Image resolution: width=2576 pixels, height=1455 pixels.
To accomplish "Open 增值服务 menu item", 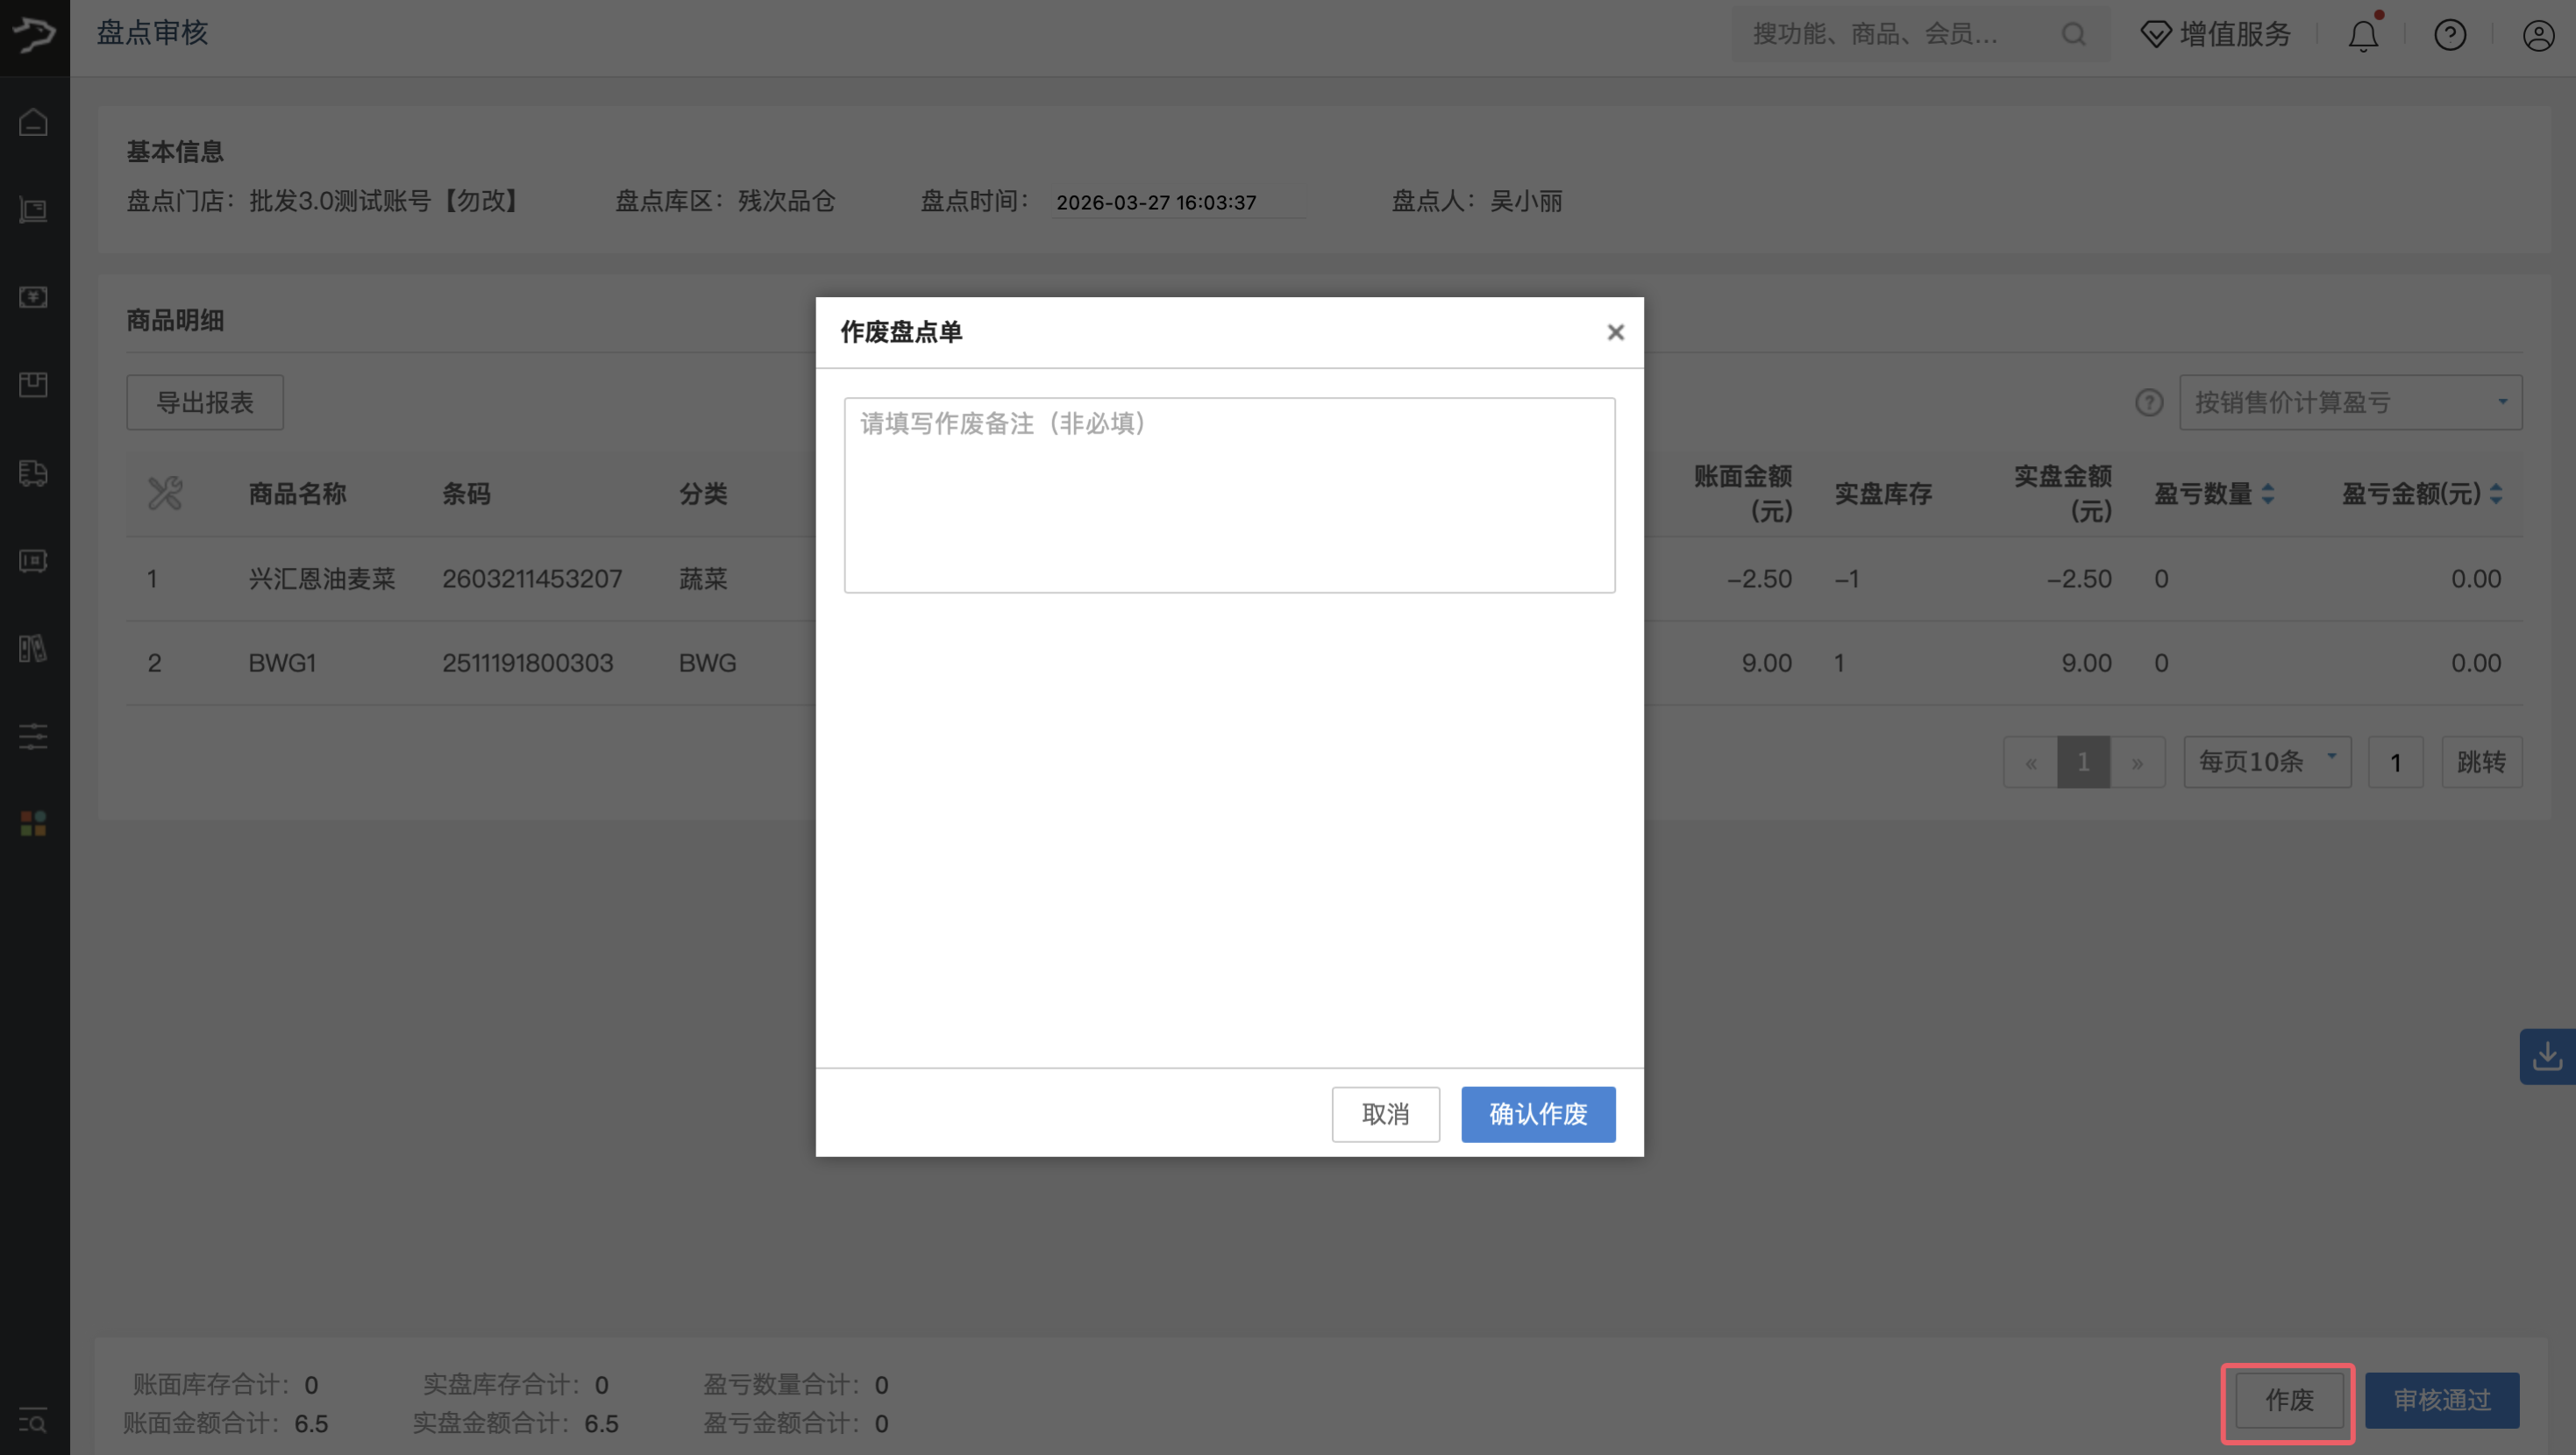I will pos(2216,35).
